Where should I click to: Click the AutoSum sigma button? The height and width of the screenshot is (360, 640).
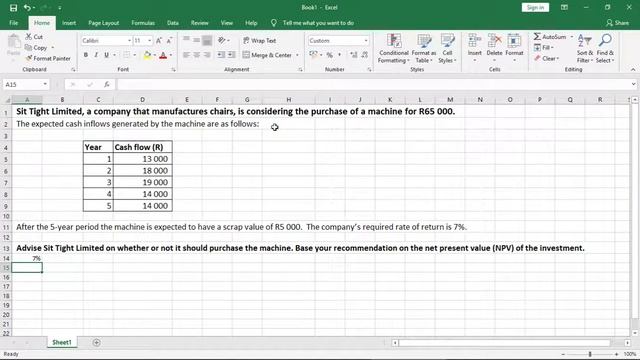coord(550,37)
